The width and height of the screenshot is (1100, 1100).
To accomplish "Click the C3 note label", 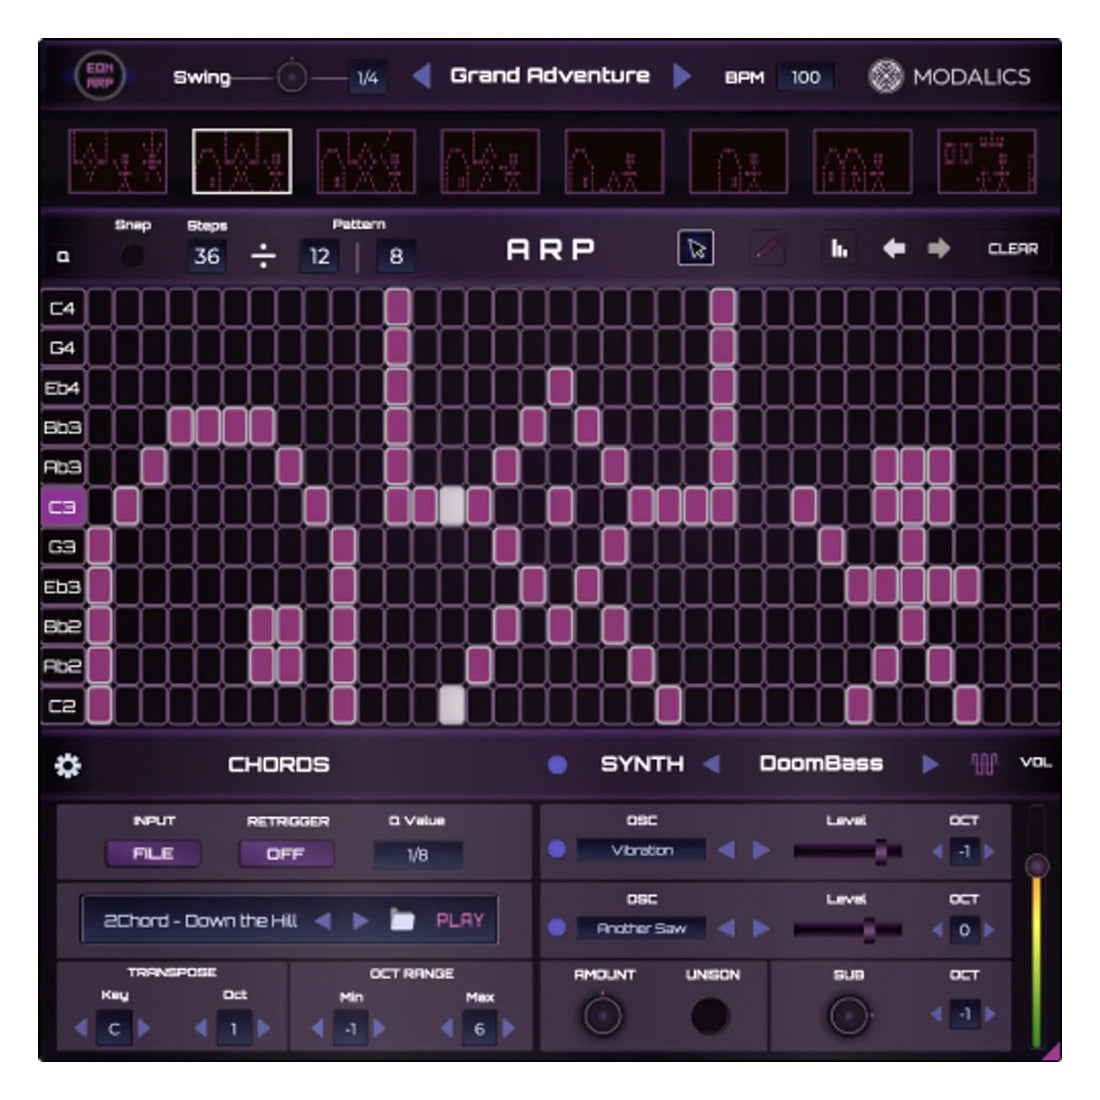I will tap(63, 507).
